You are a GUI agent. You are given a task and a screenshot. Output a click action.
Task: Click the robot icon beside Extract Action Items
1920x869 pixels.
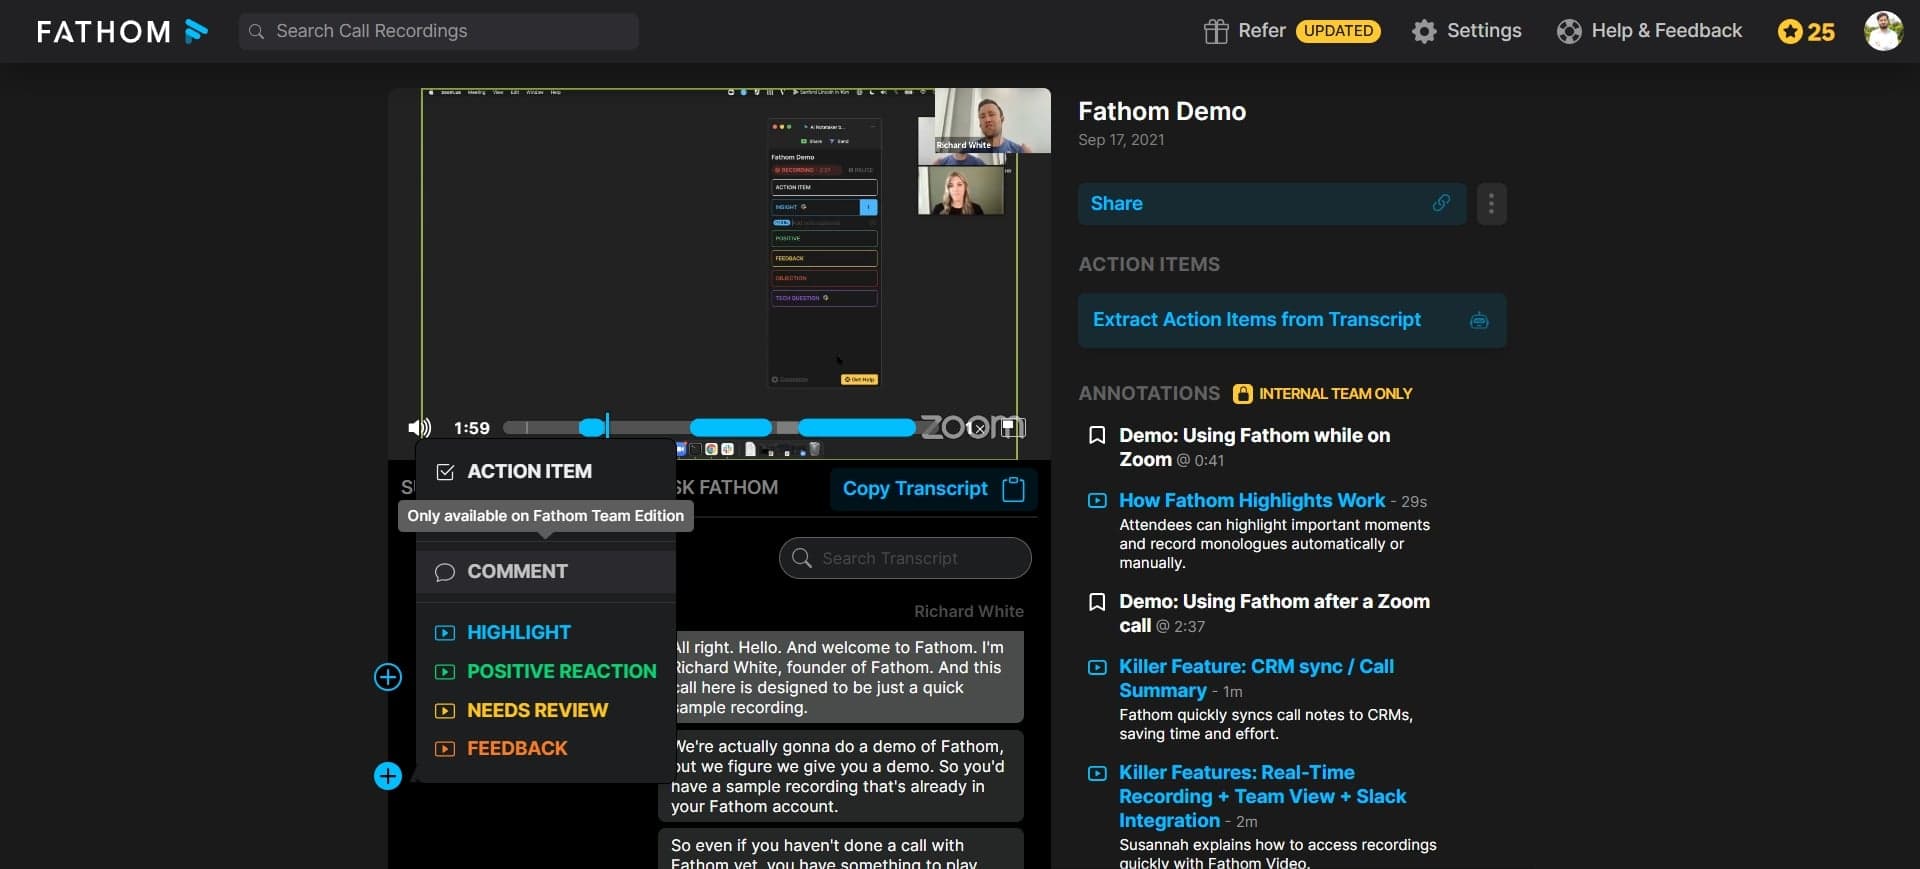point(1478,320)
